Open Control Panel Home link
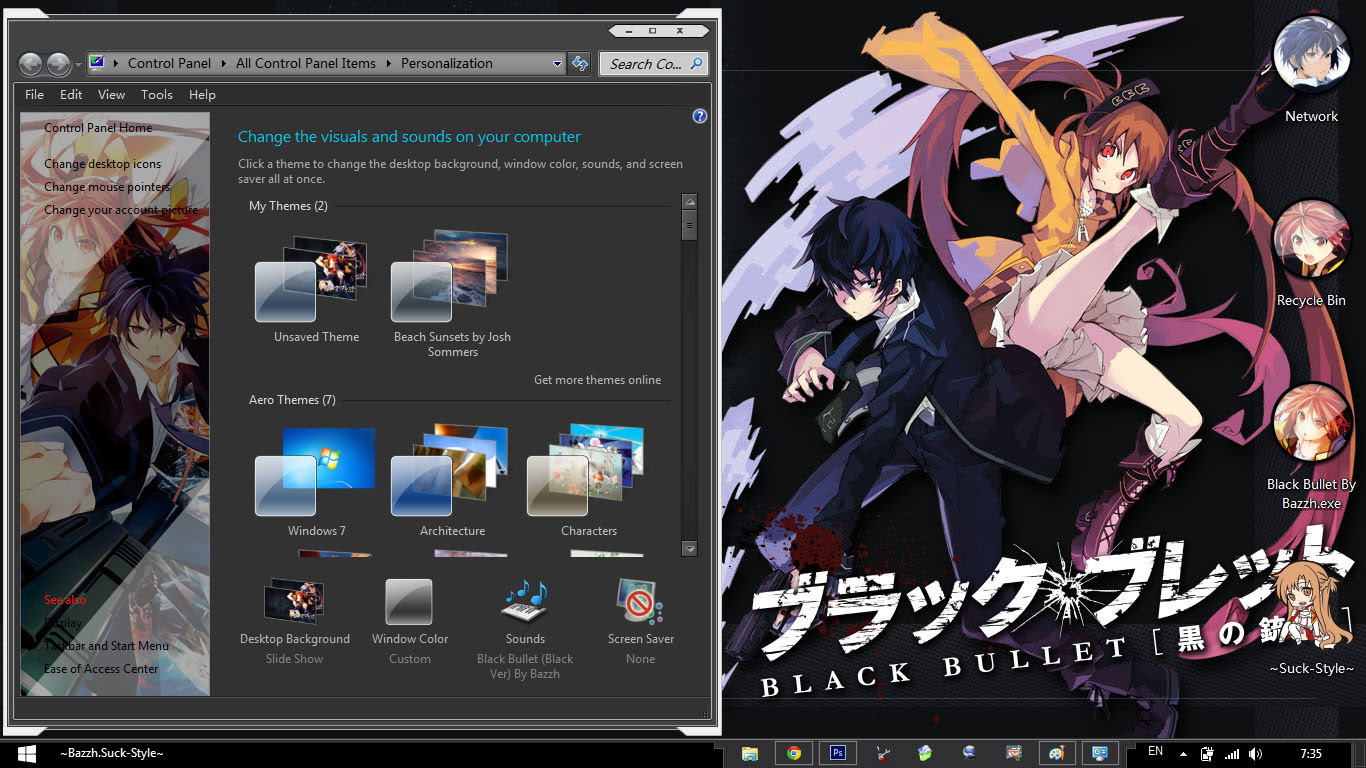 [98, 128]
